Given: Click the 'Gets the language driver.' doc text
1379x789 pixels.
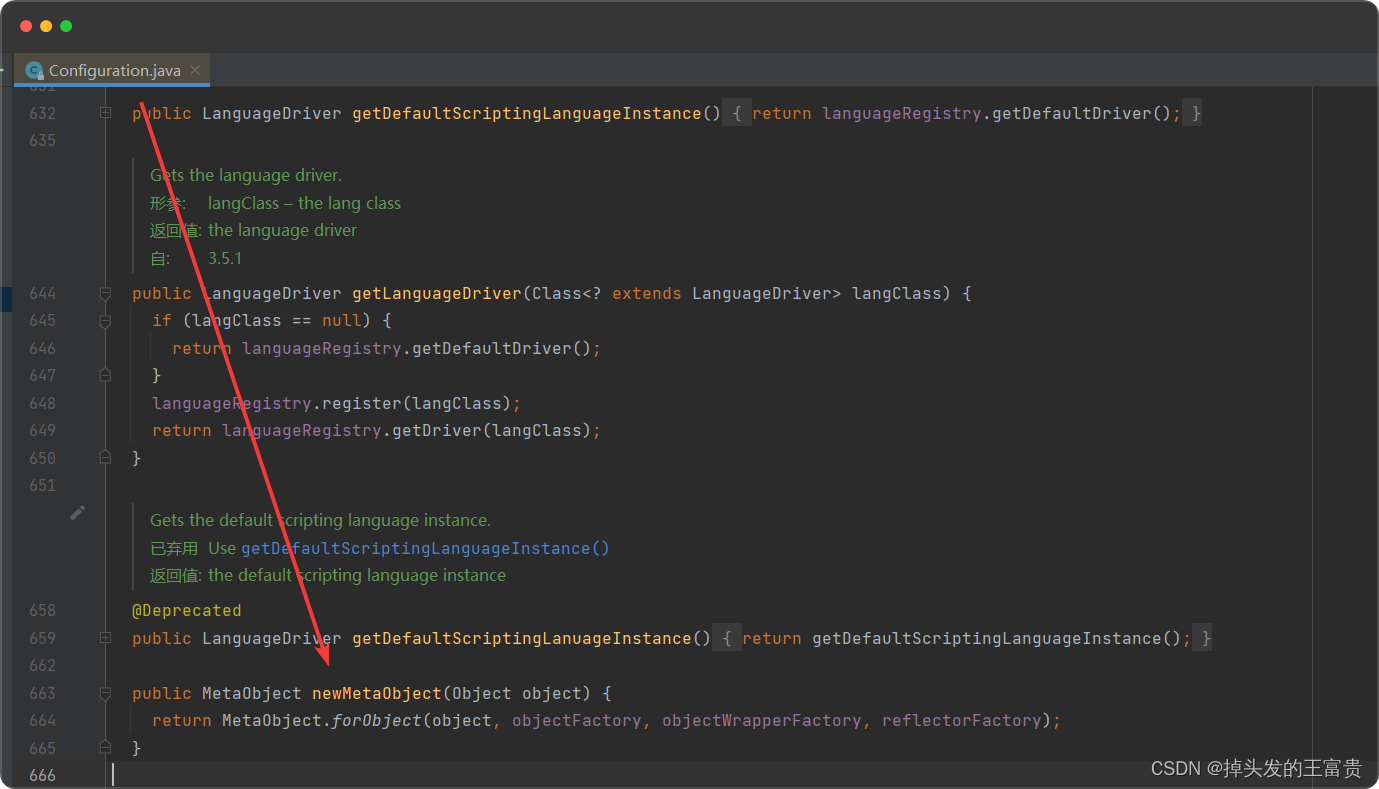Looking at the screenshot, I should (x=246, y=175).
